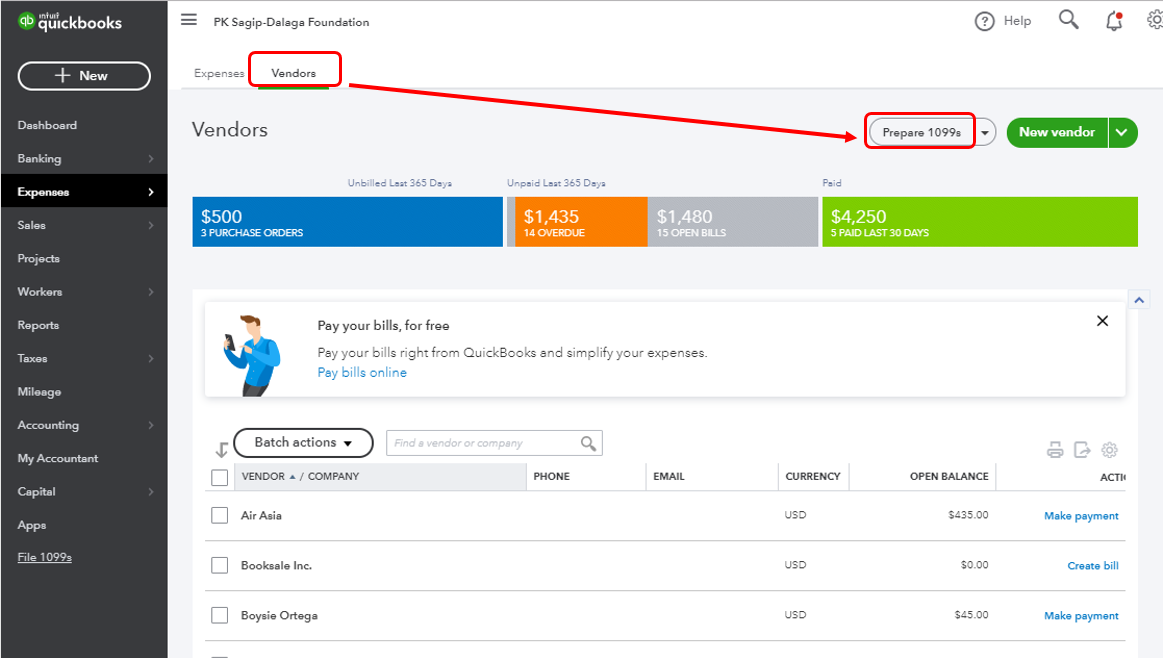Expand the Sales sidebar menu
Screen dimensions: 1163x658
click(151, 226)
